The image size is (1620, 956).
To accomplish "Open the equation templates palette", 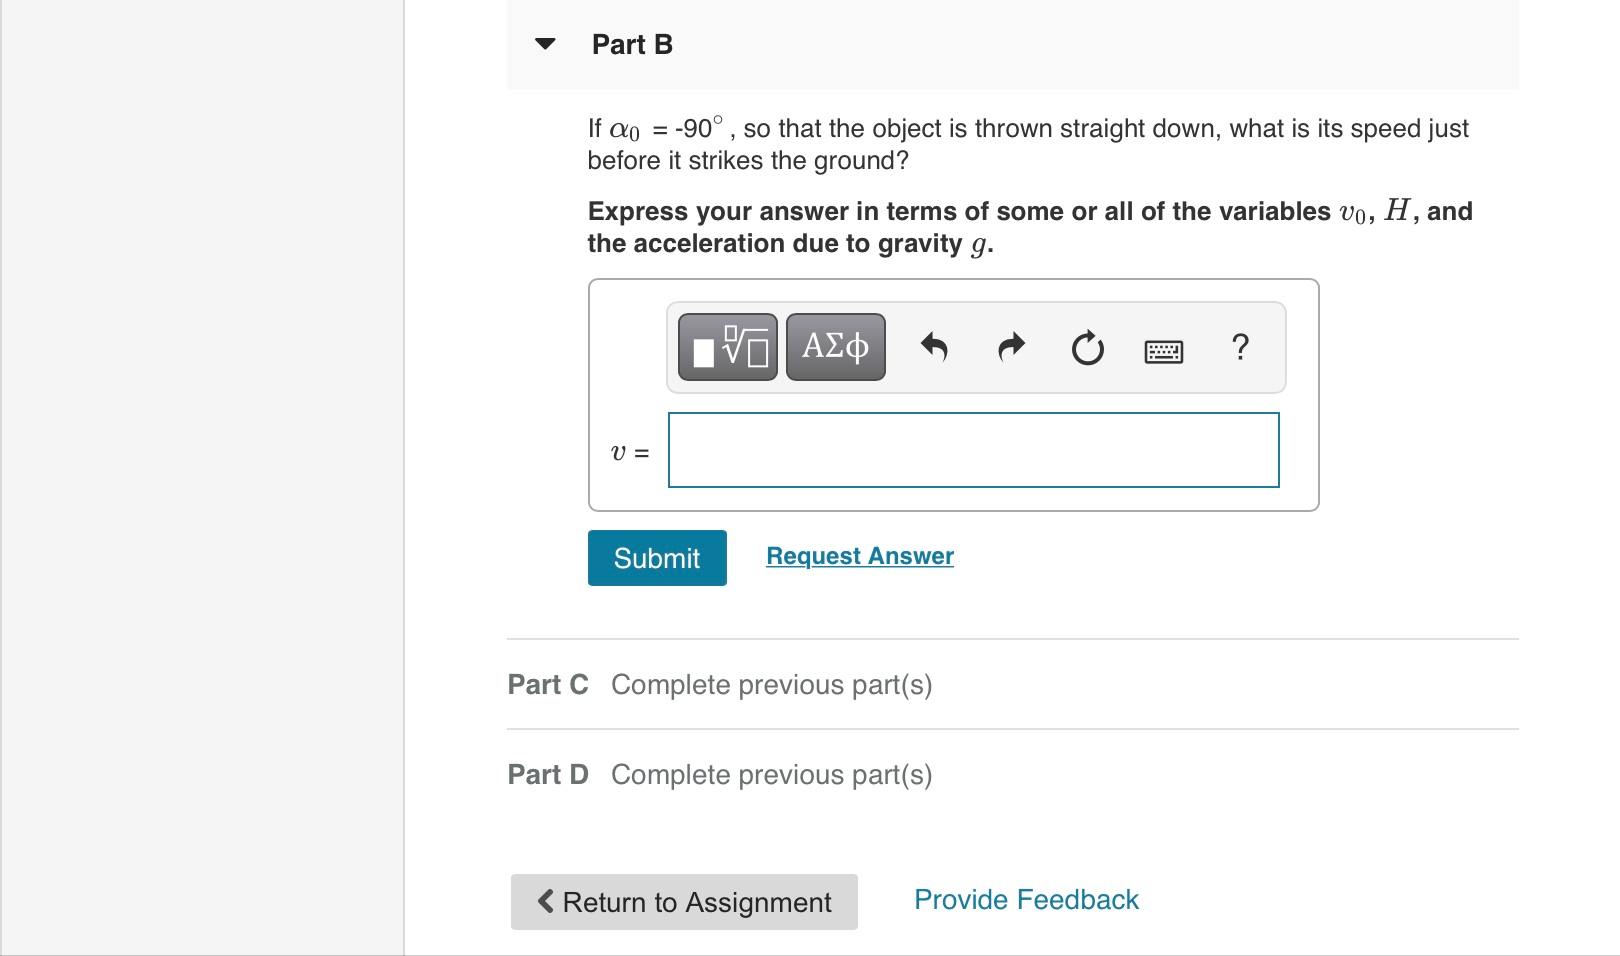I will pos(726,347).
